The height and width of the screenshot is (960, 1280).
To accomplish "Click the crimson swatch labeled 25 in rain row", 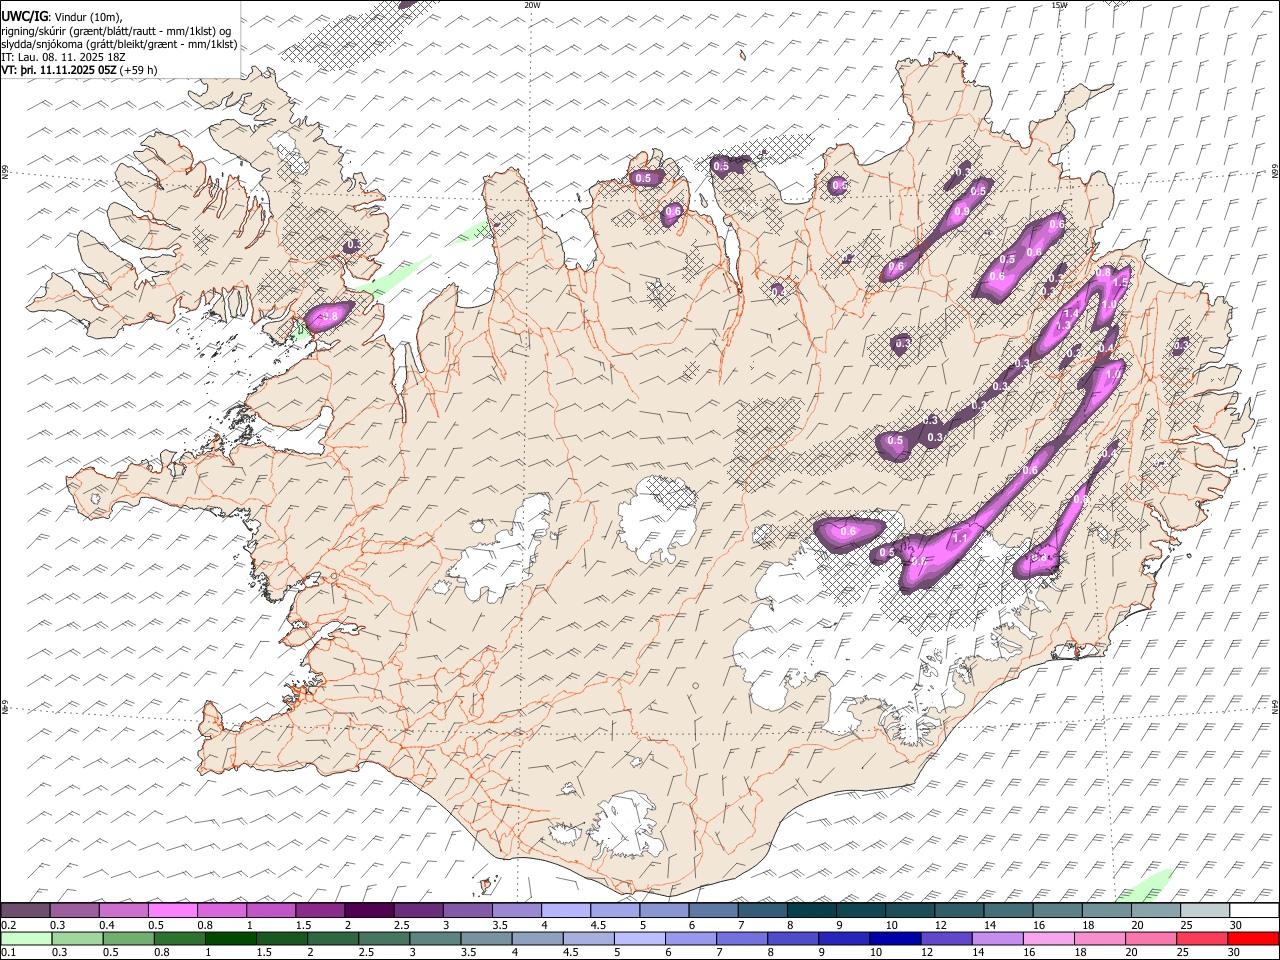I will 1201,938.
